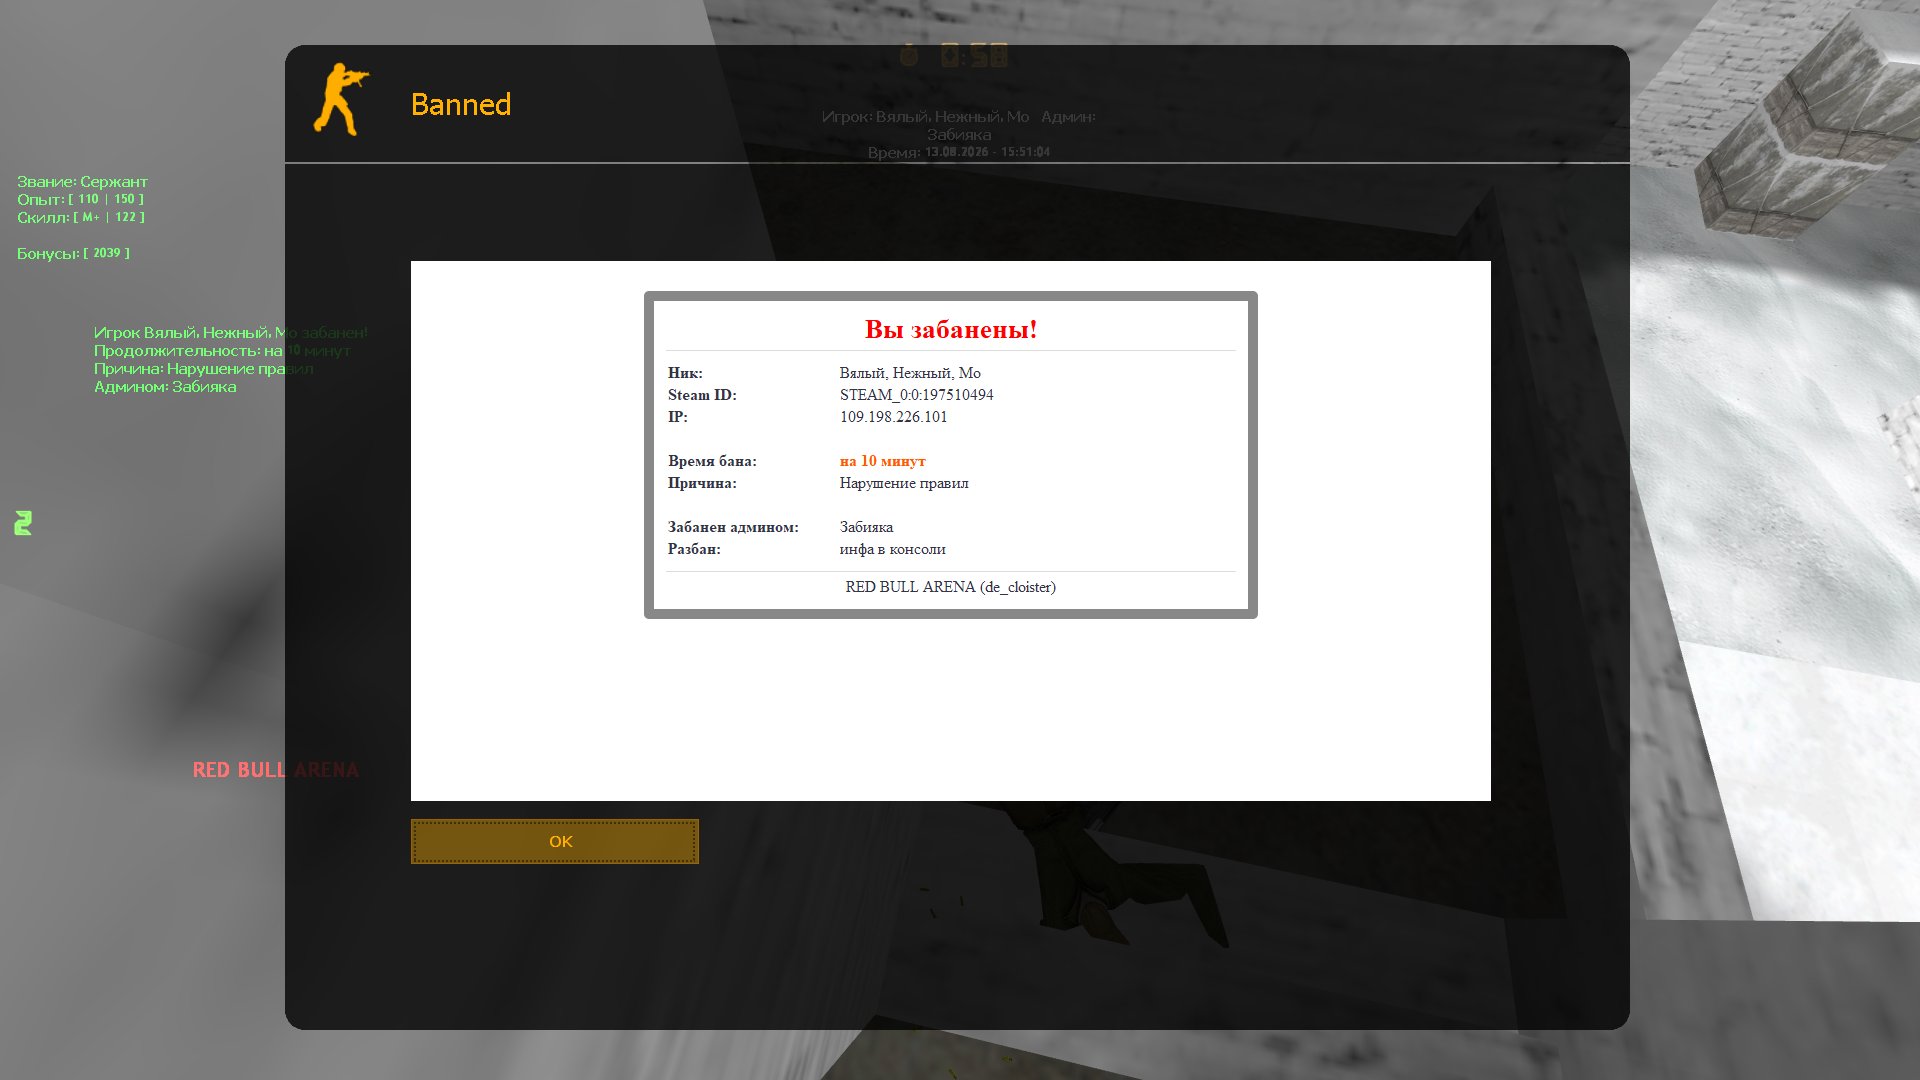Click the "Banned" dialog title
This screenshot has height=1080, width=1920.
coord(461,104)
